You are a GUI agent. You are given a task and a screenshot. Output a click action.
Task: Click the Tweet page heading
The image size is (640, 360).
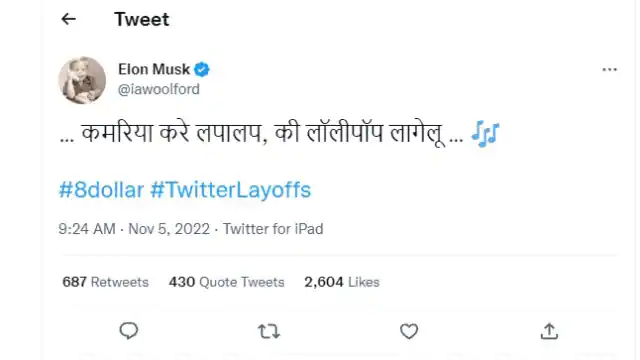click(x=142, y=19)
